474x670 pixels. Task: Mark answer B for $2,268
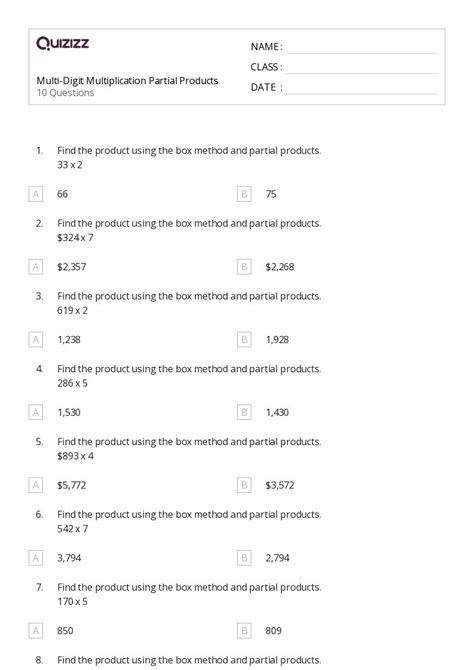[244, 267]
